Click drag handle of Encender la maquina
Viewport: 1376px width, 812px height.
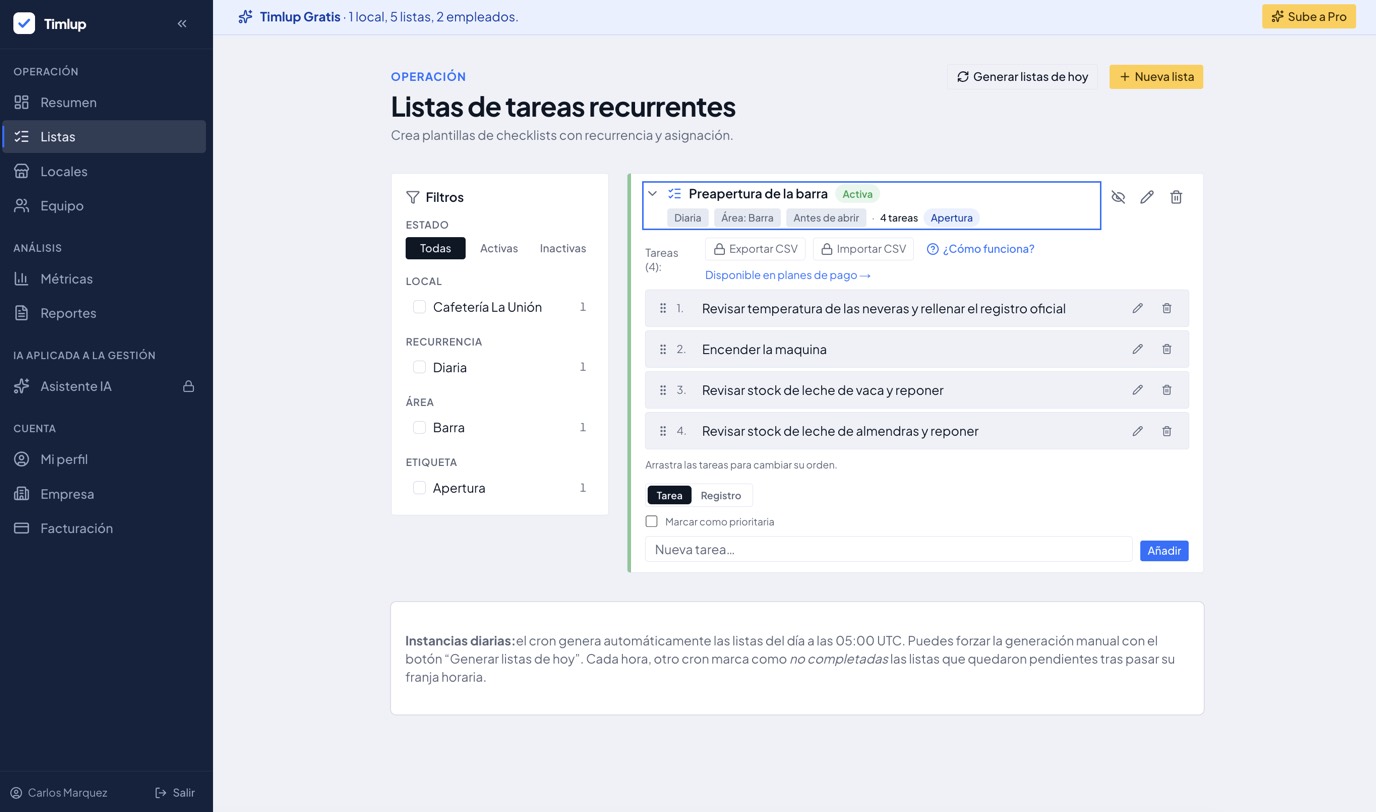663,349
